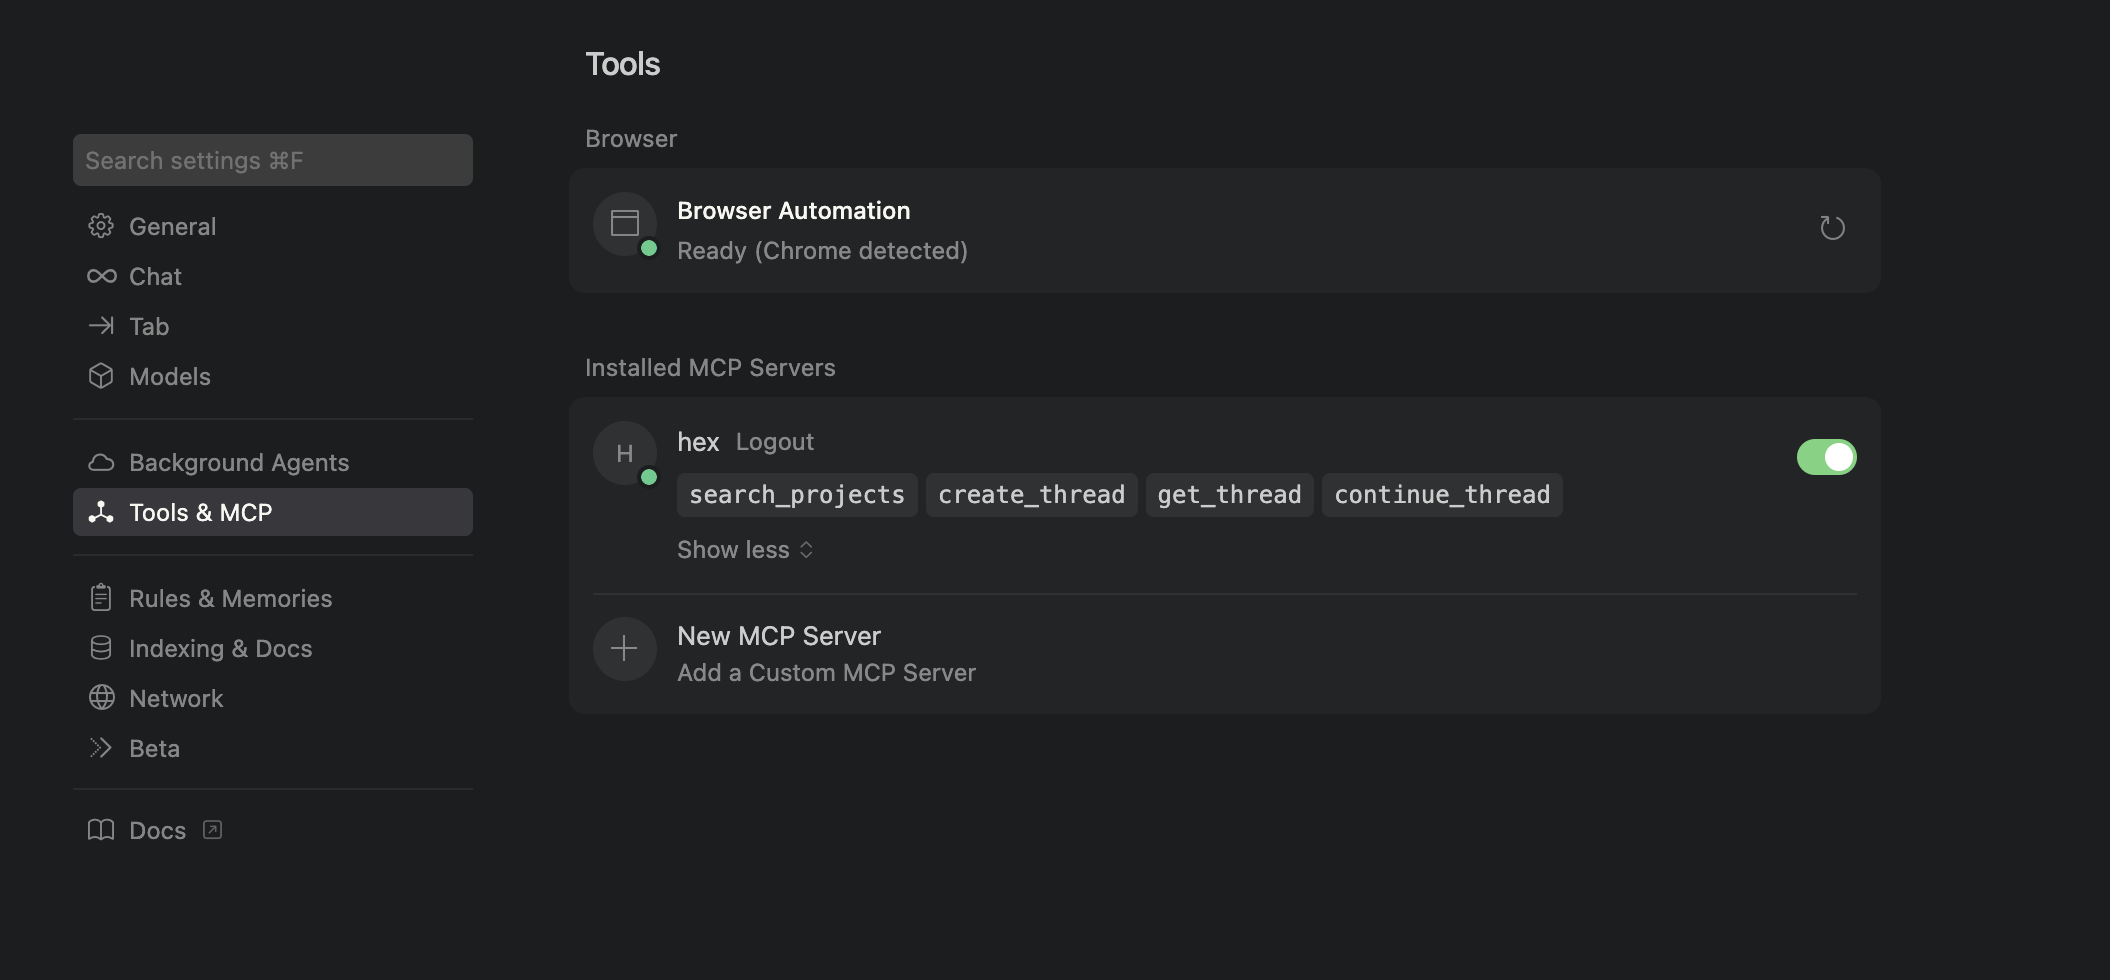The image size is (2110, 980).
Task: Logout from the hex MCP server
Action: 774,441
